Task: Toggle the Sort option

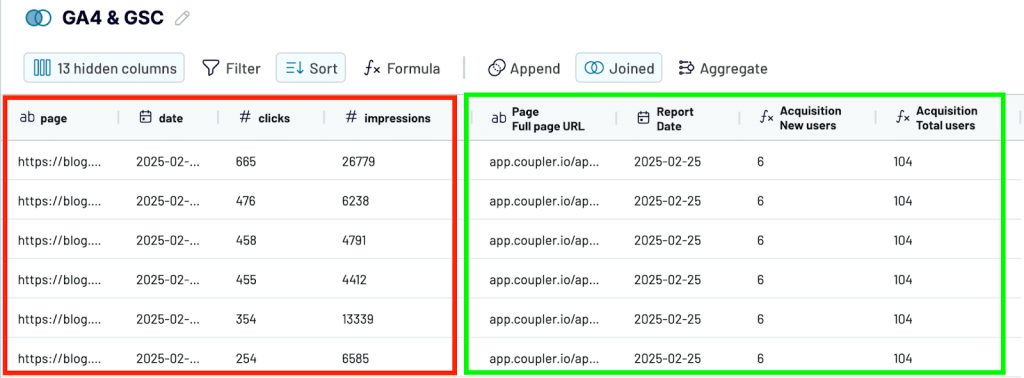Action: click(x=311, y=68)
